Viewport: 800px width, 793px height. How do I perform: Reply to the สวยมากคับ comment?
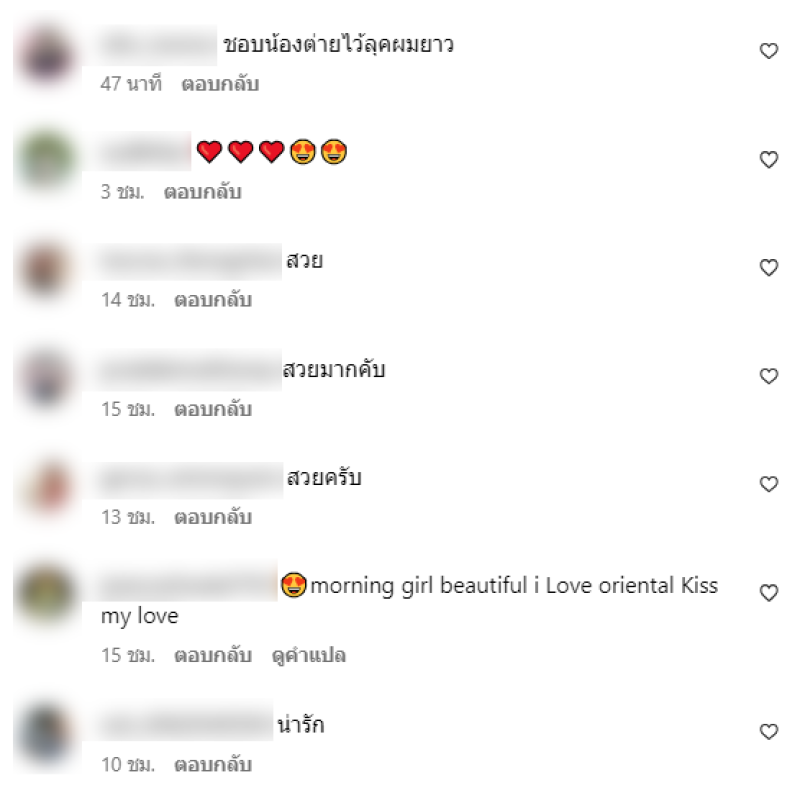click(213, 409)
